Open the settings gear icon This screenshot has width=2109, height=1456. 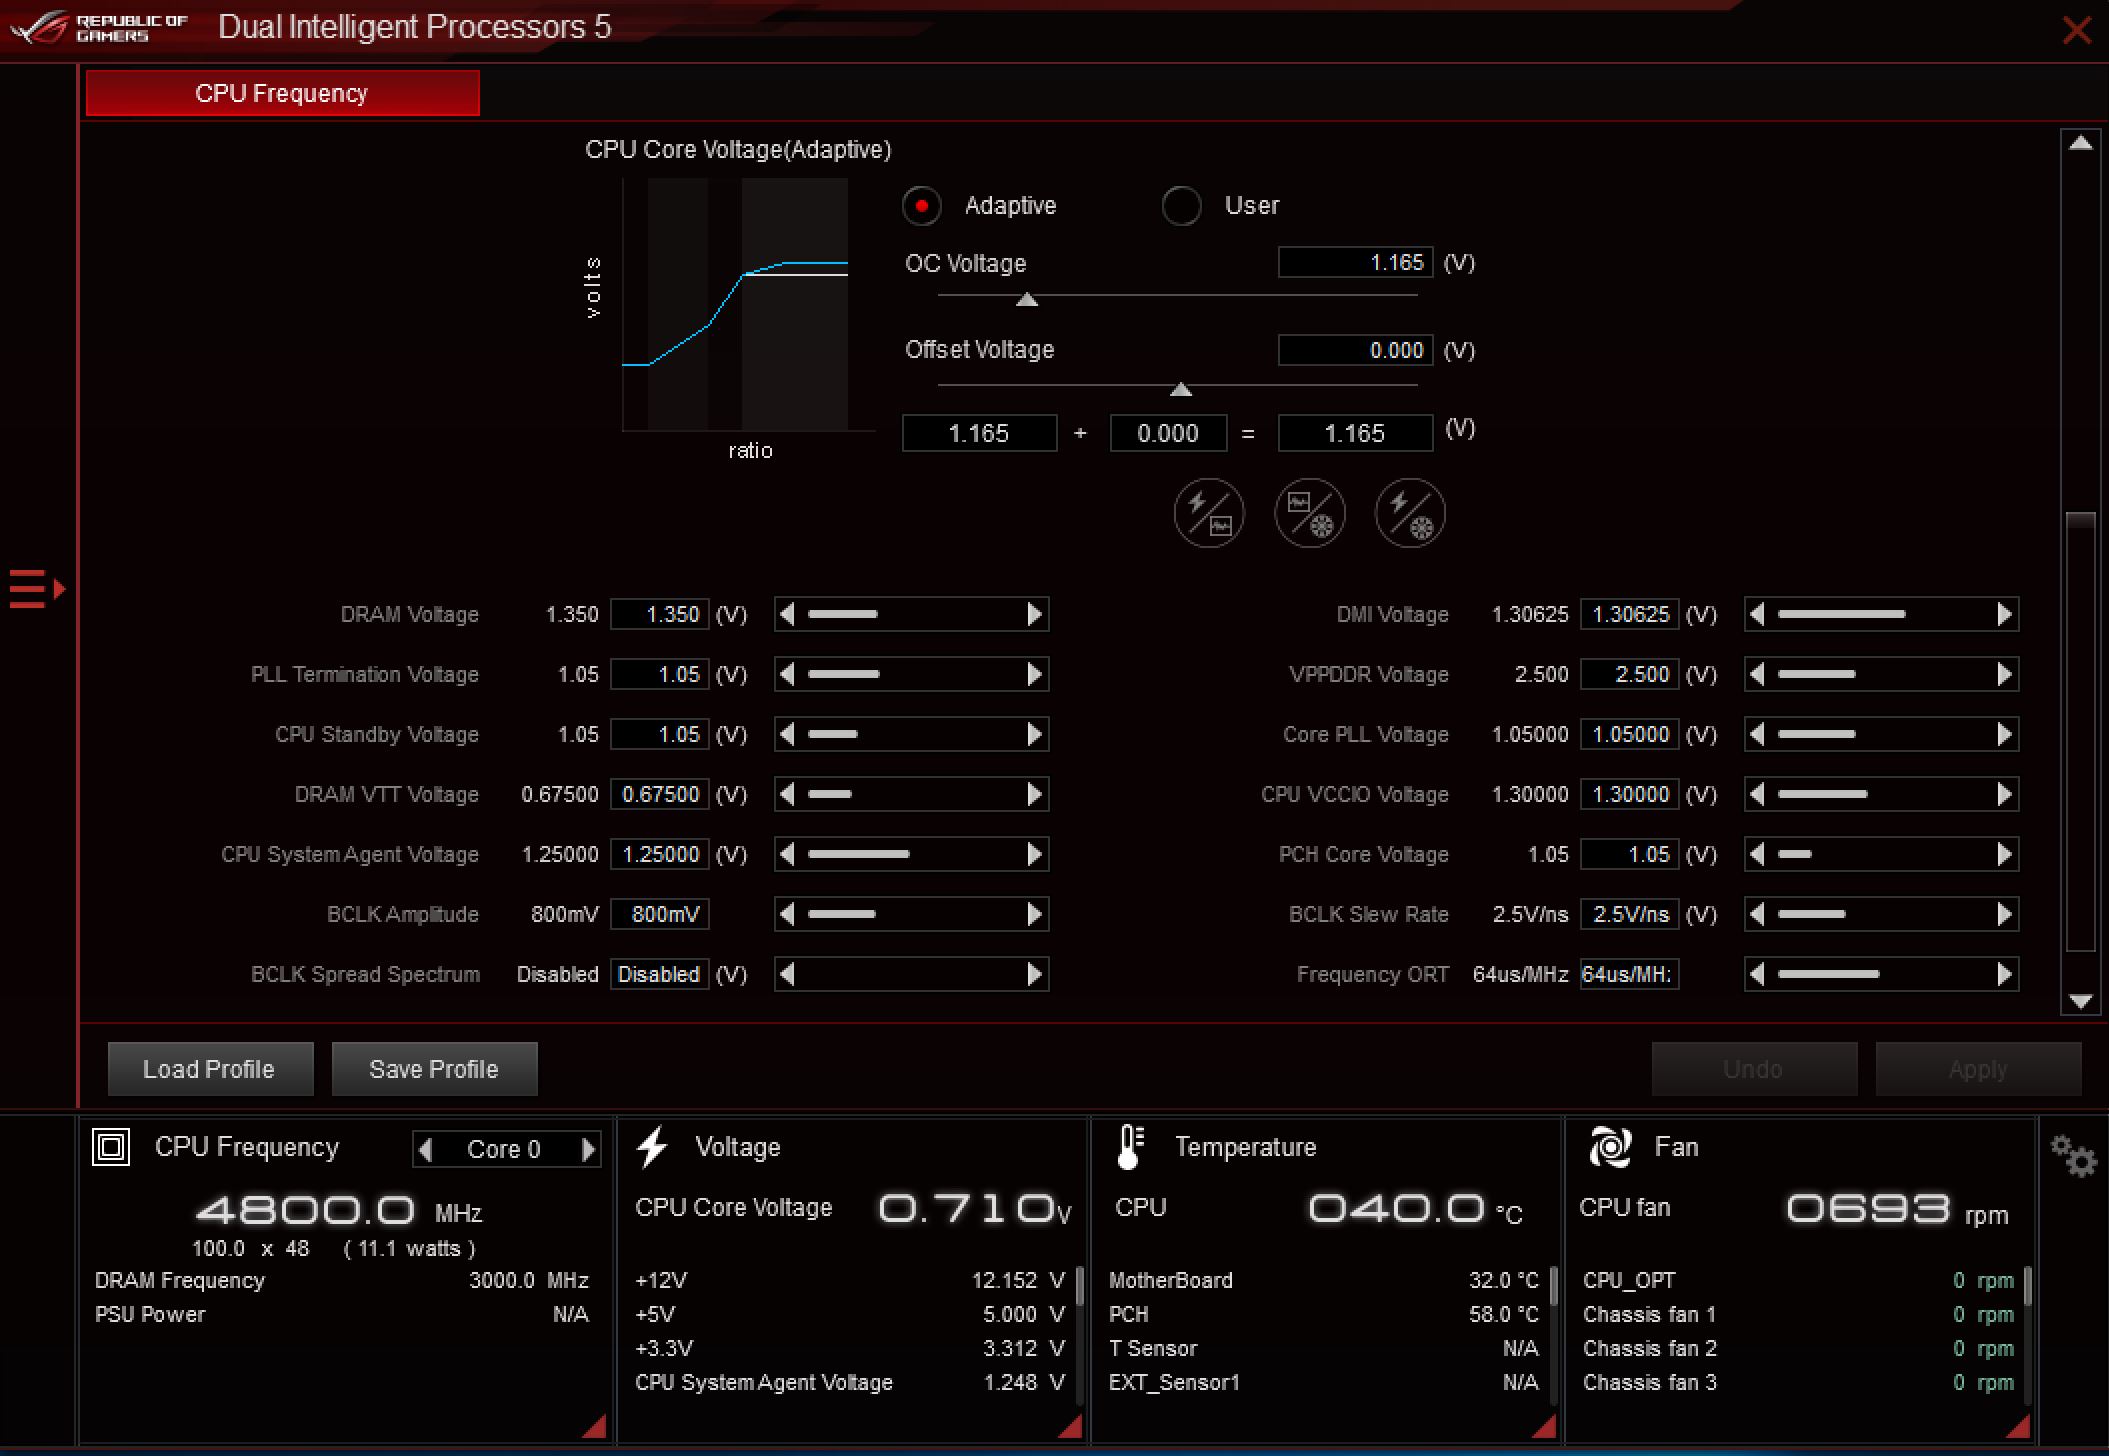(x=2073, y=1156)
